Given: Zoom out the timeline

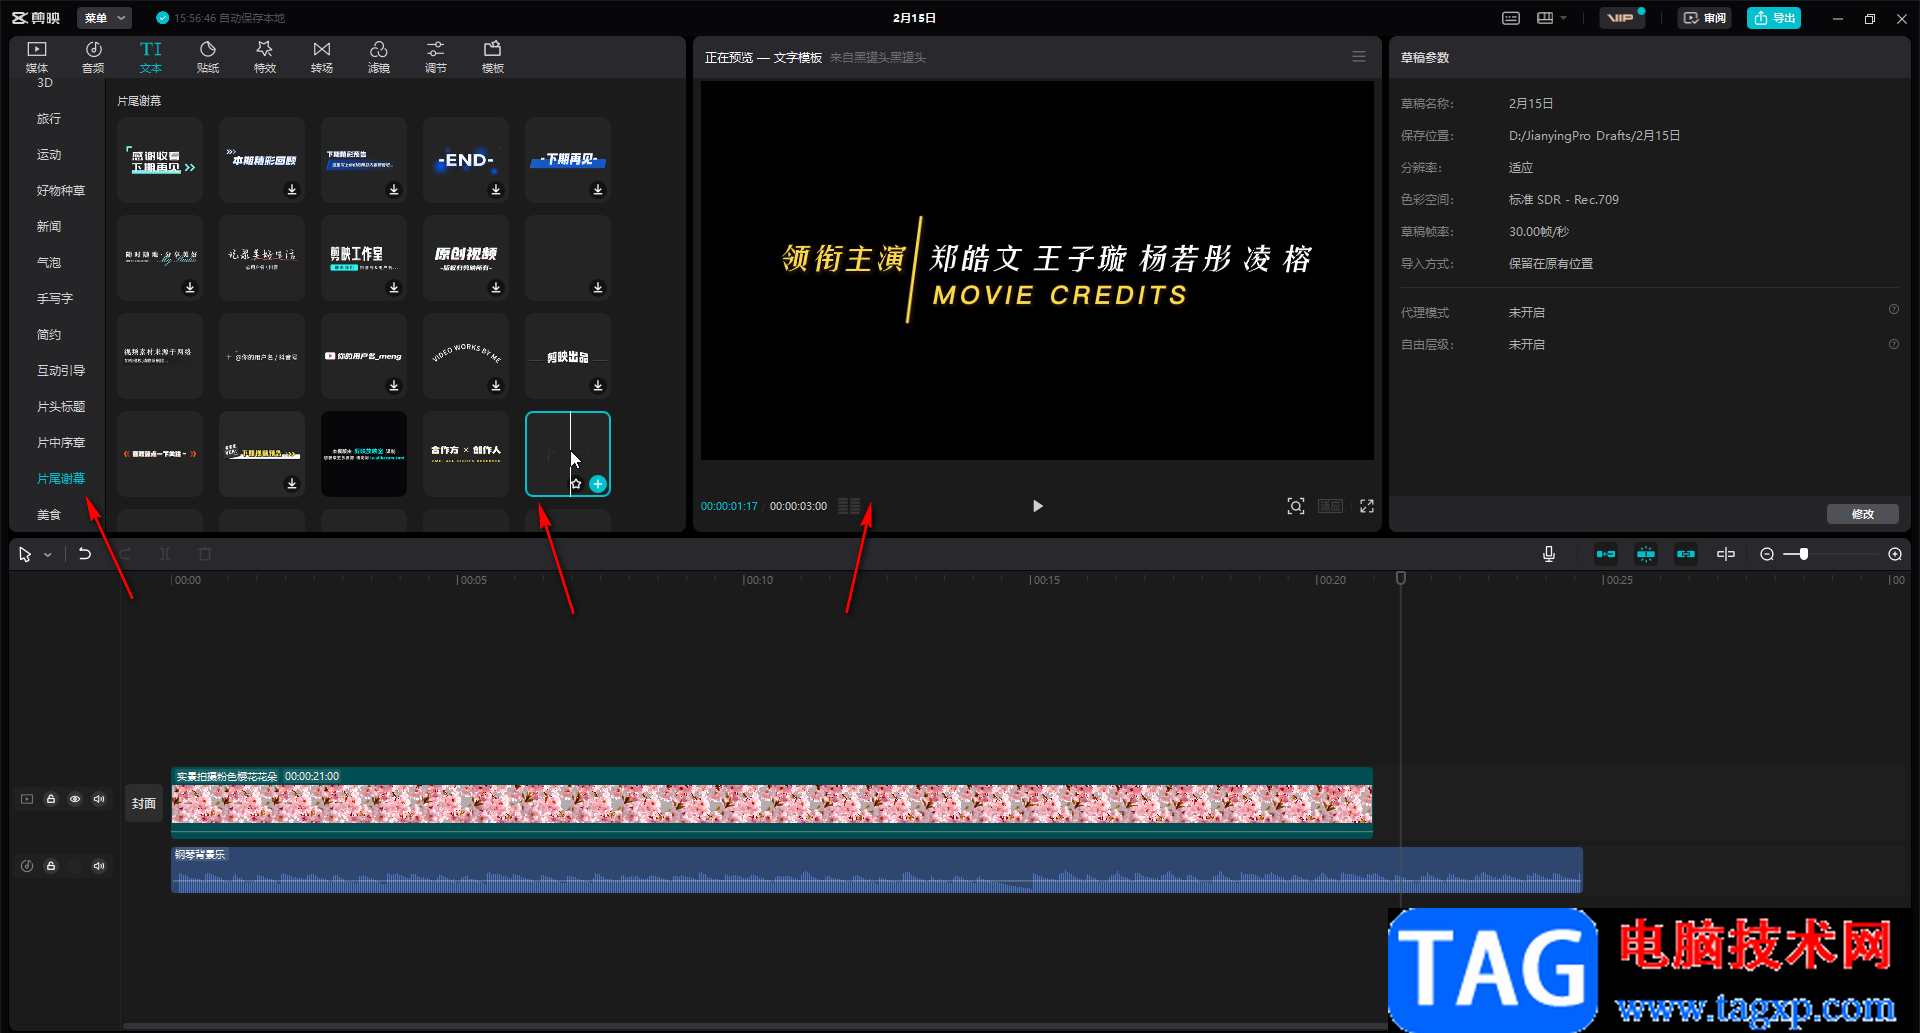Looking at the screenshot, I should click(x=1767, y=554).
